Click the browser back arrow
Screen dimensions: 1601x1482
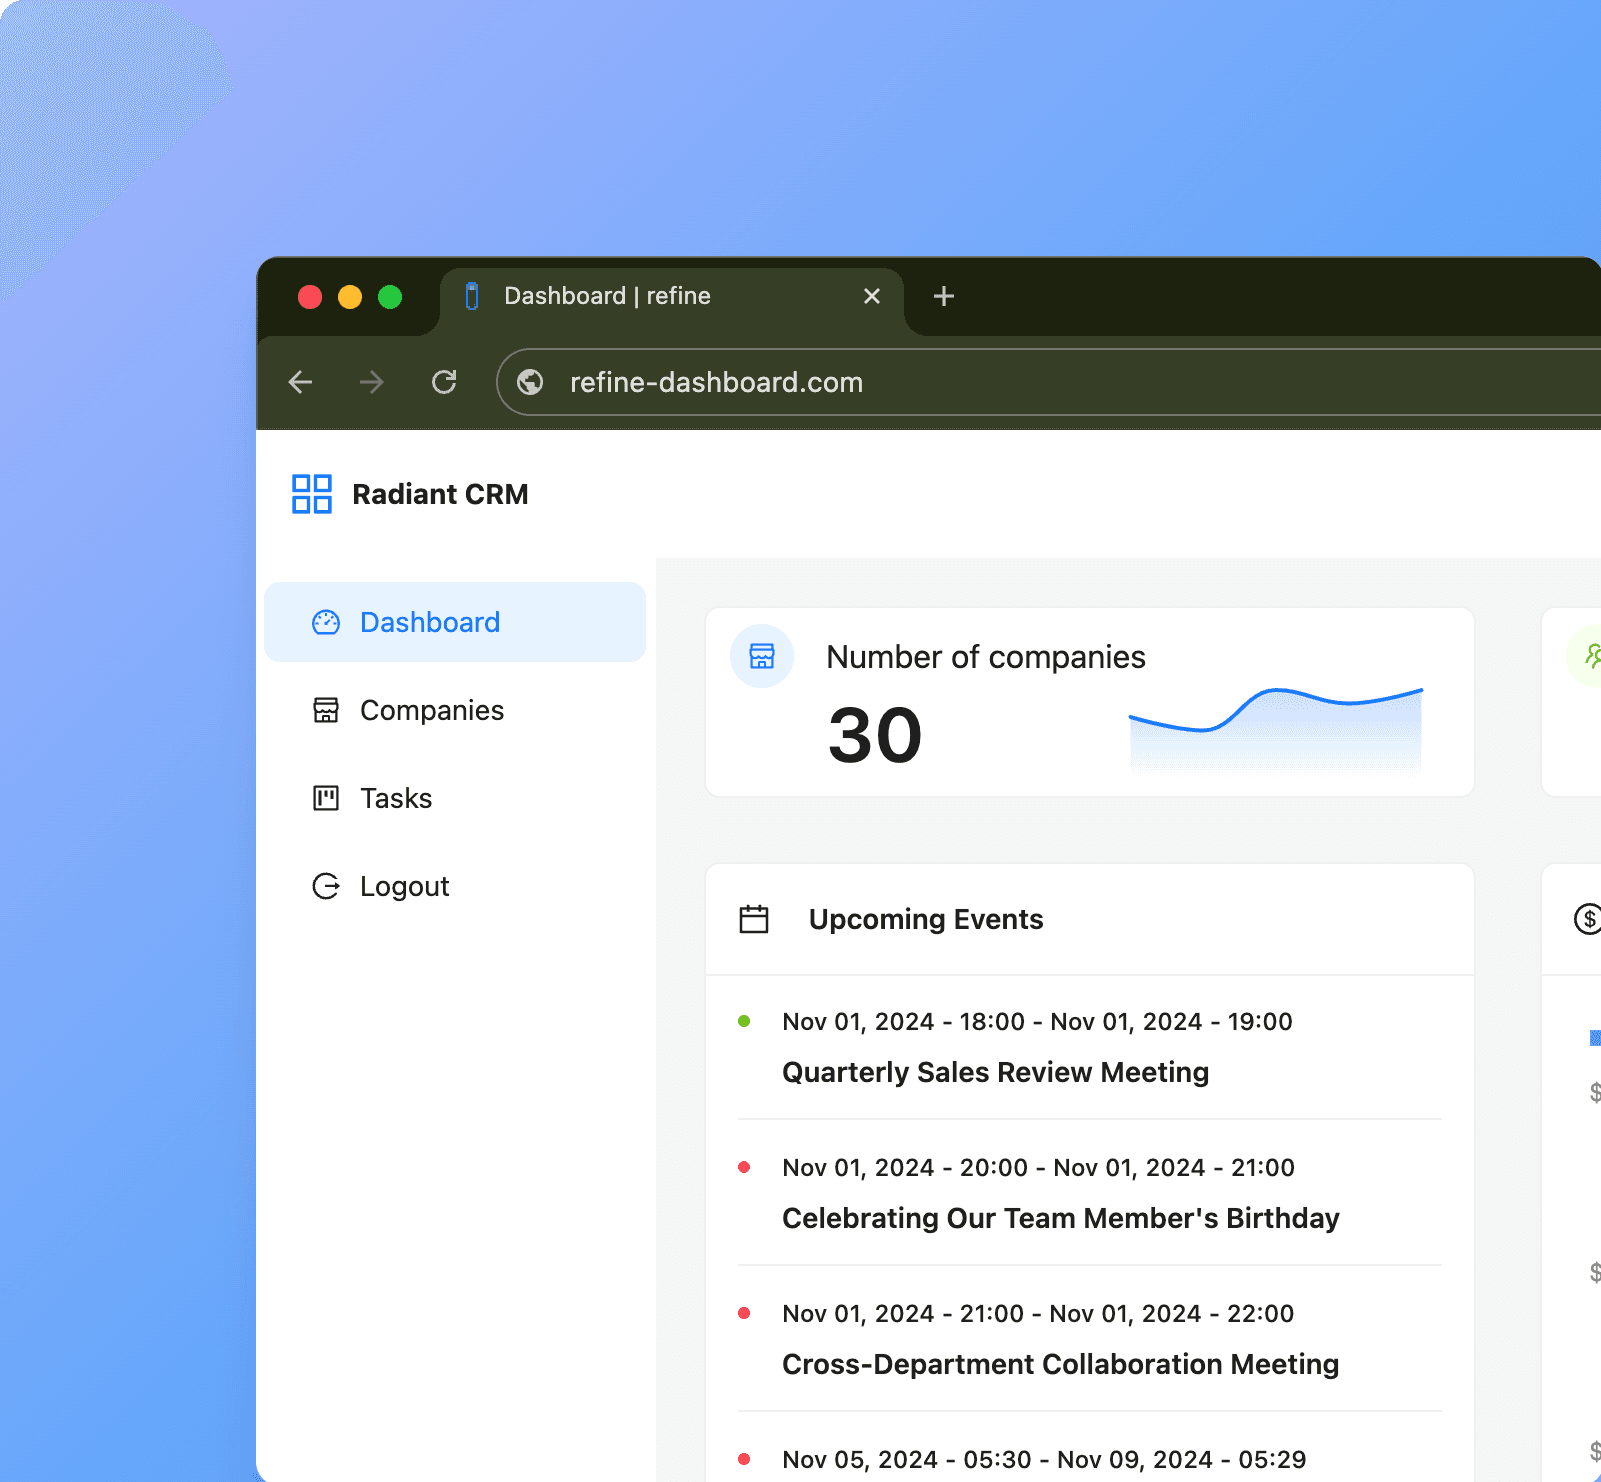300,382
